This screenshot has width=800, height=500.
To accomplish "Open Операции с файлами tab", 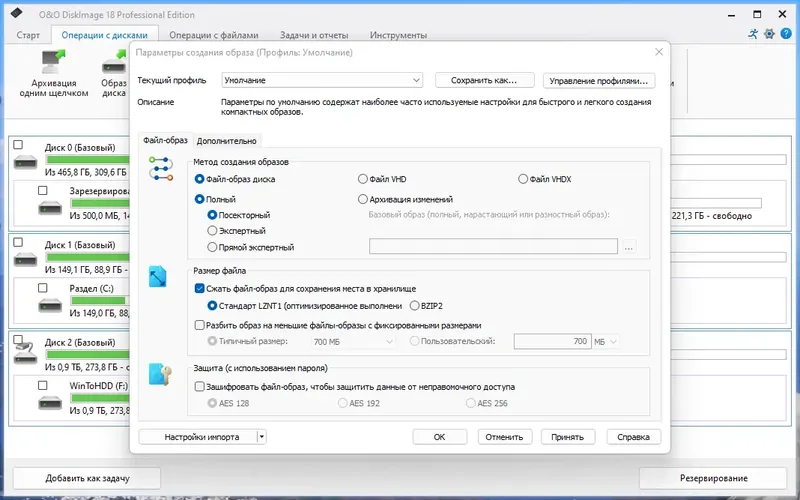I will (x=214, y=35).
